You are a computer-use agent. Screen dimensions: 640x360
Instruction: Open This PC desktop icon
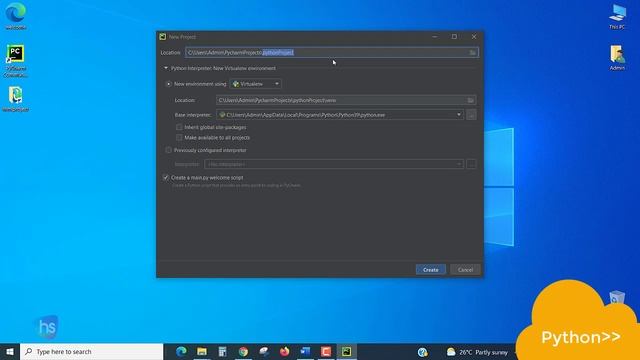click(x=617, y=16)
